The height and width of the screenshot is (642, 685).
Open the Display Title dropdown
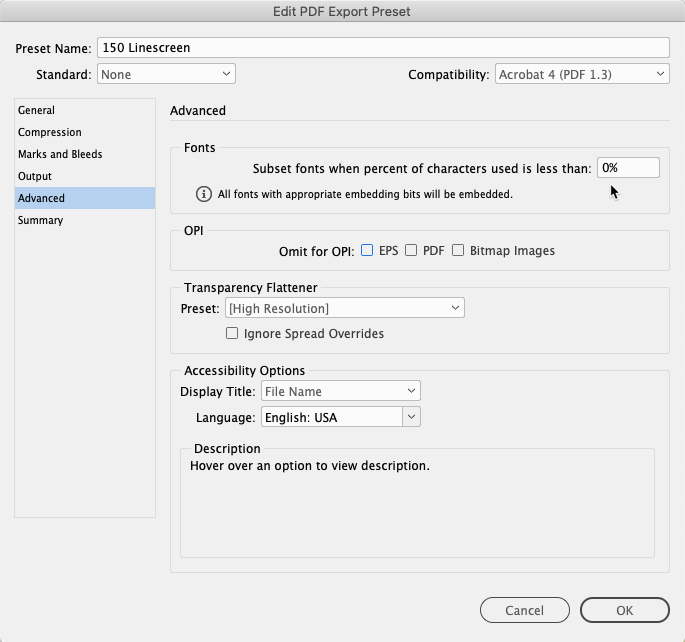pos(341,391)
